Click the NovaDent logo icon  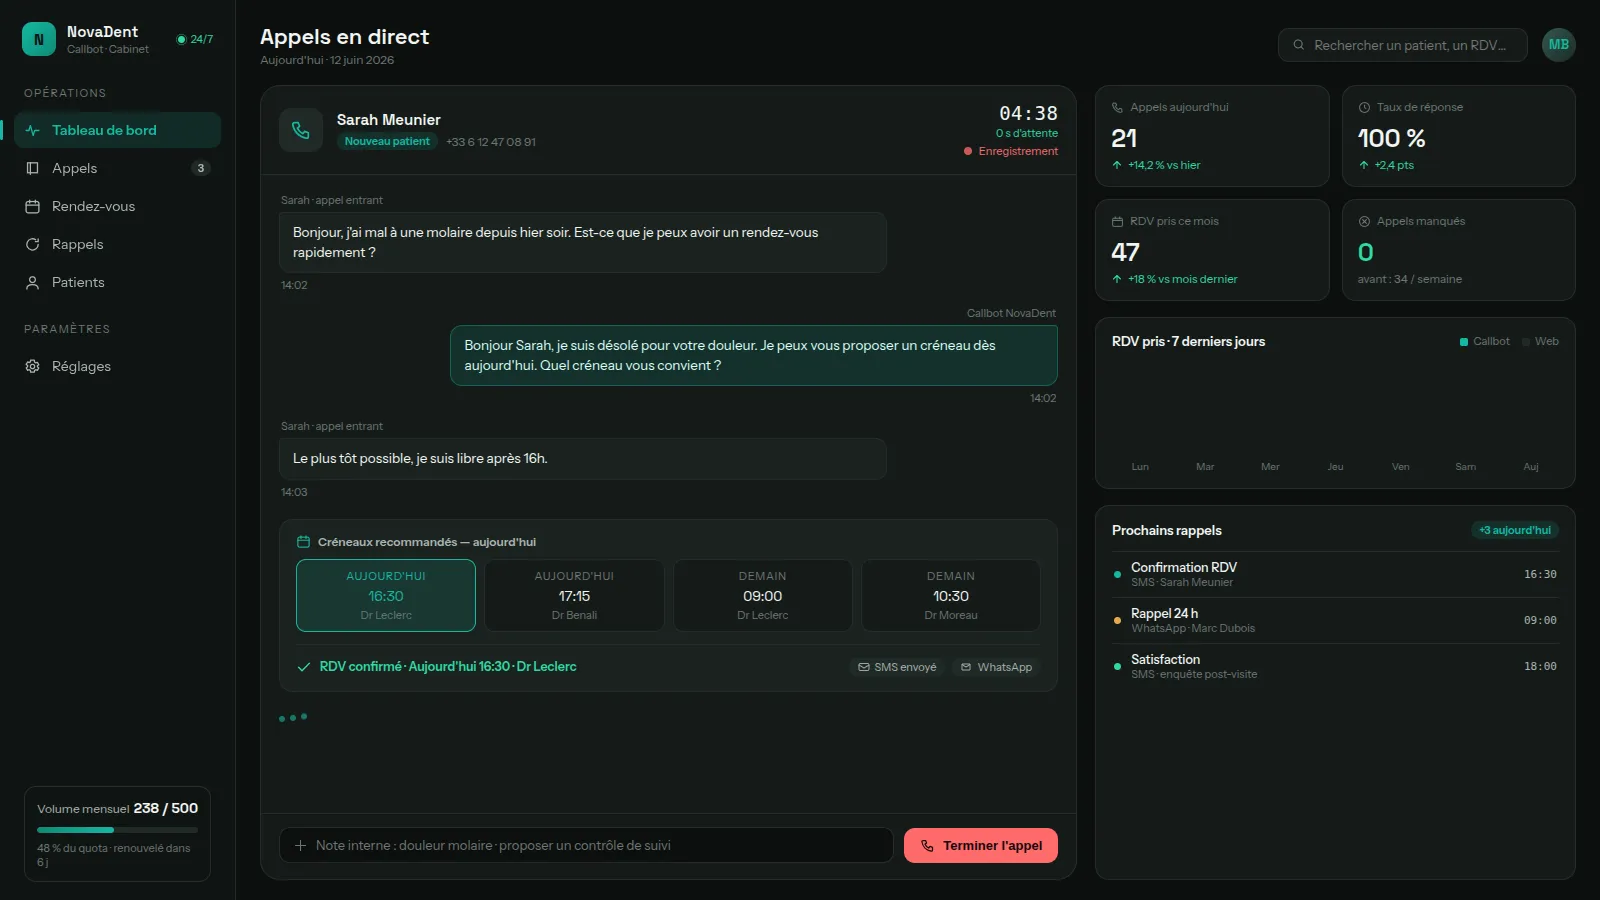(x=39, y=40)
